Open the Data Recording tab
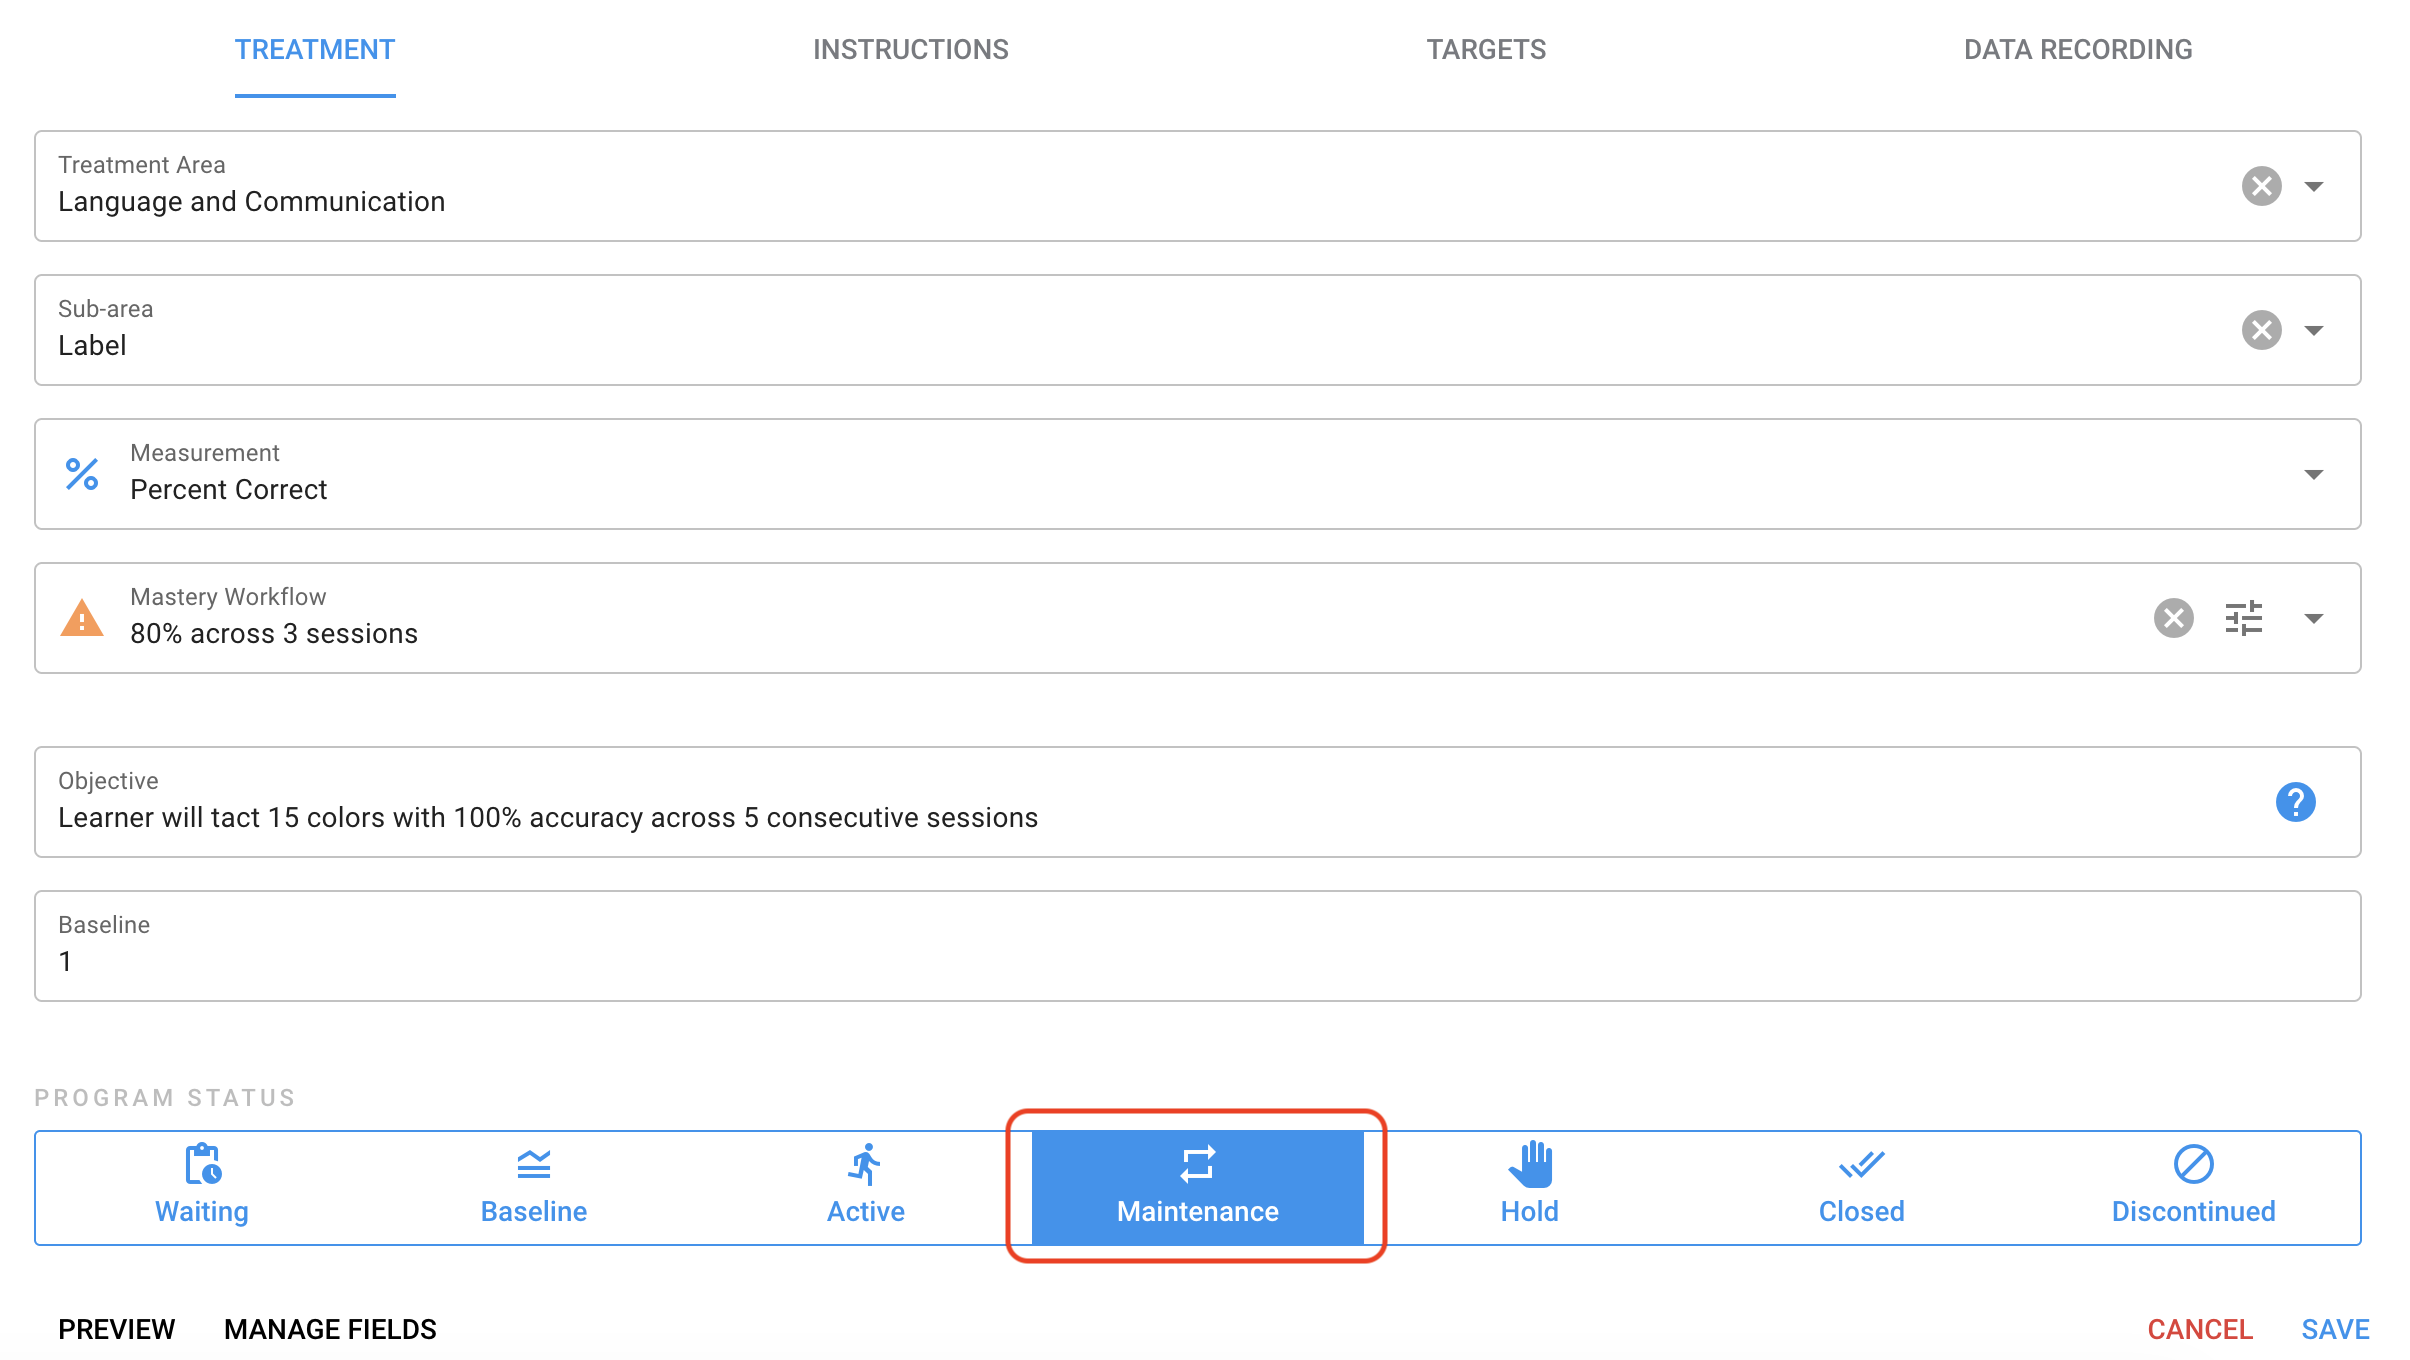Image resolution: width=2410 pixels, height=1360 pixels. 2077,49
